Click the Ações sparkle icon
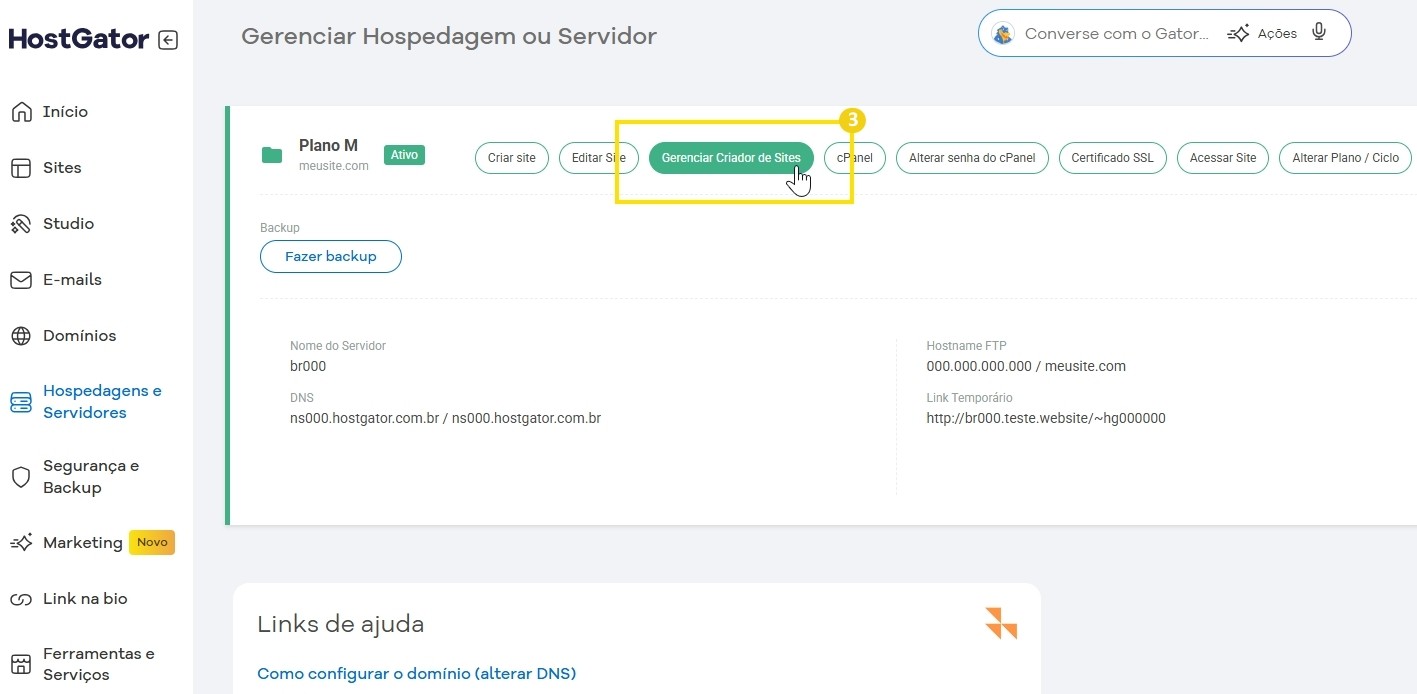The height and width of the screenshot is (694, 1417). point(1239,34)
